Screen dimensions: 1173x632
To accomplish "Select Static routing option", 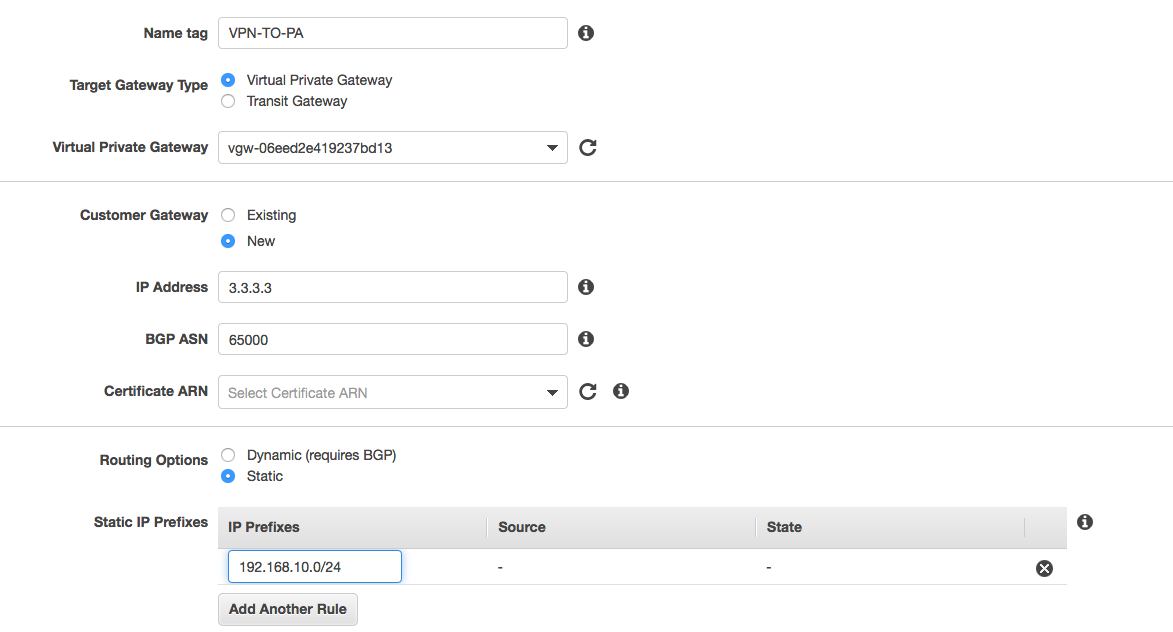I will point(228,476).
